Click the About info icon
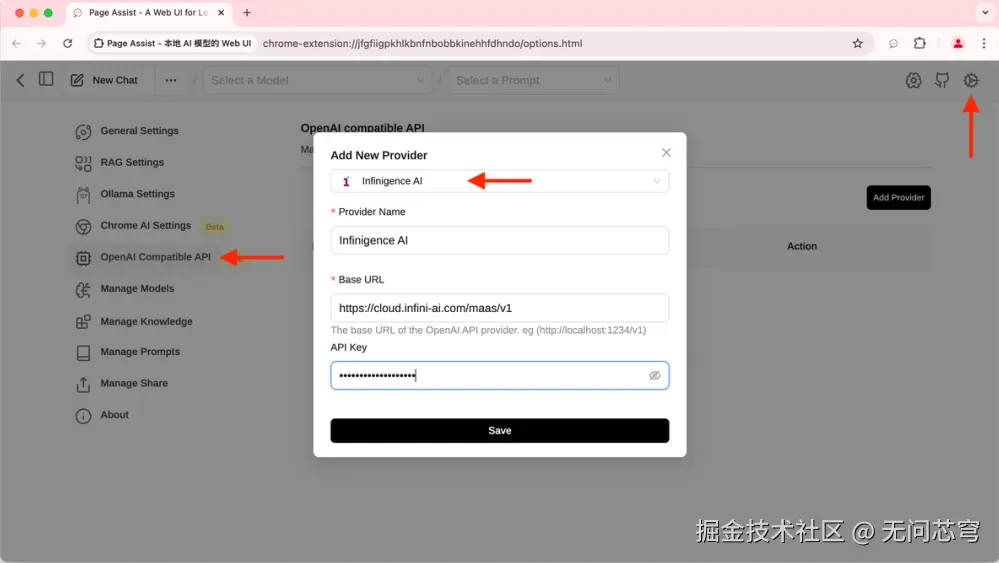The height and width of the screenshot is (563, 999). click(x=83, y=416)
